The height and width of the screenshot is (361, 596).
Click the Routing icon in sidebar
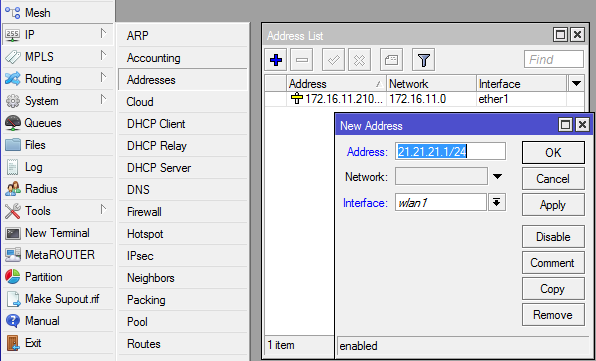coord(13,79)
